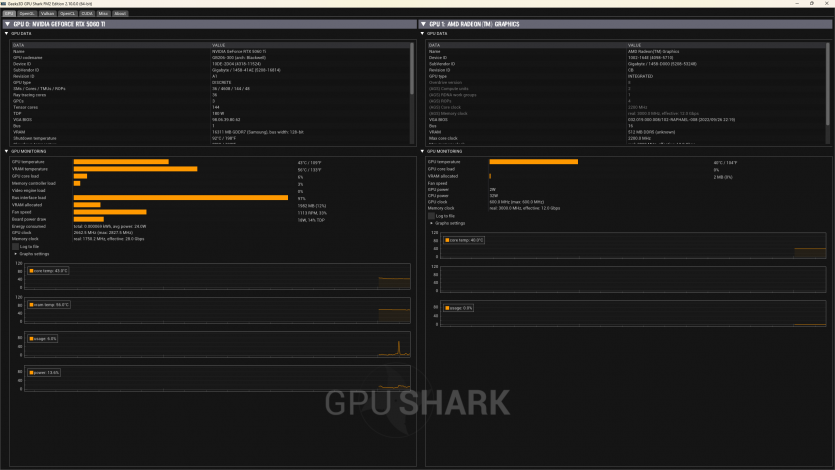Click the NVIDIA core temp graph legend swatch

pyautogui.click(x=31, y=271)
